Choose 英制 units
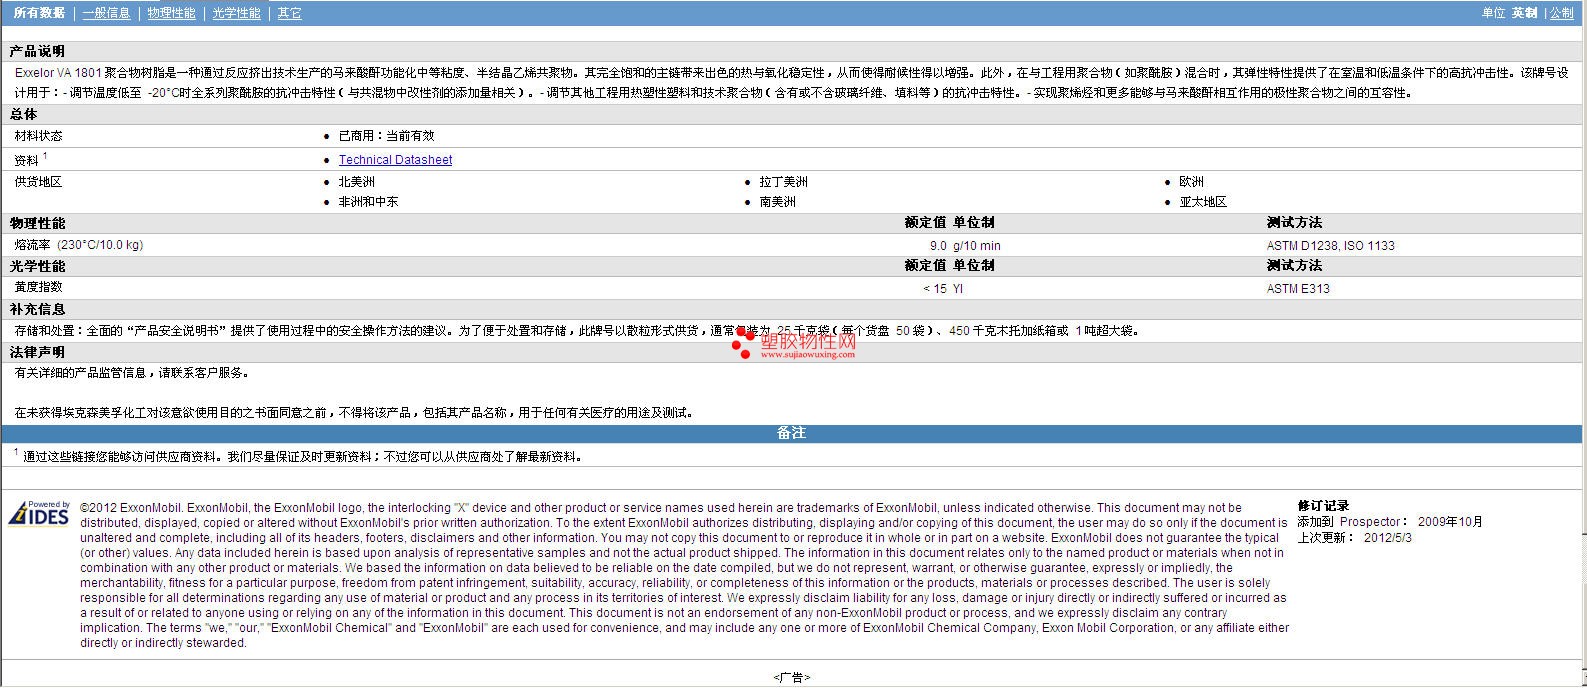This screenshot has width=1587, height=688. [1524, 13]
